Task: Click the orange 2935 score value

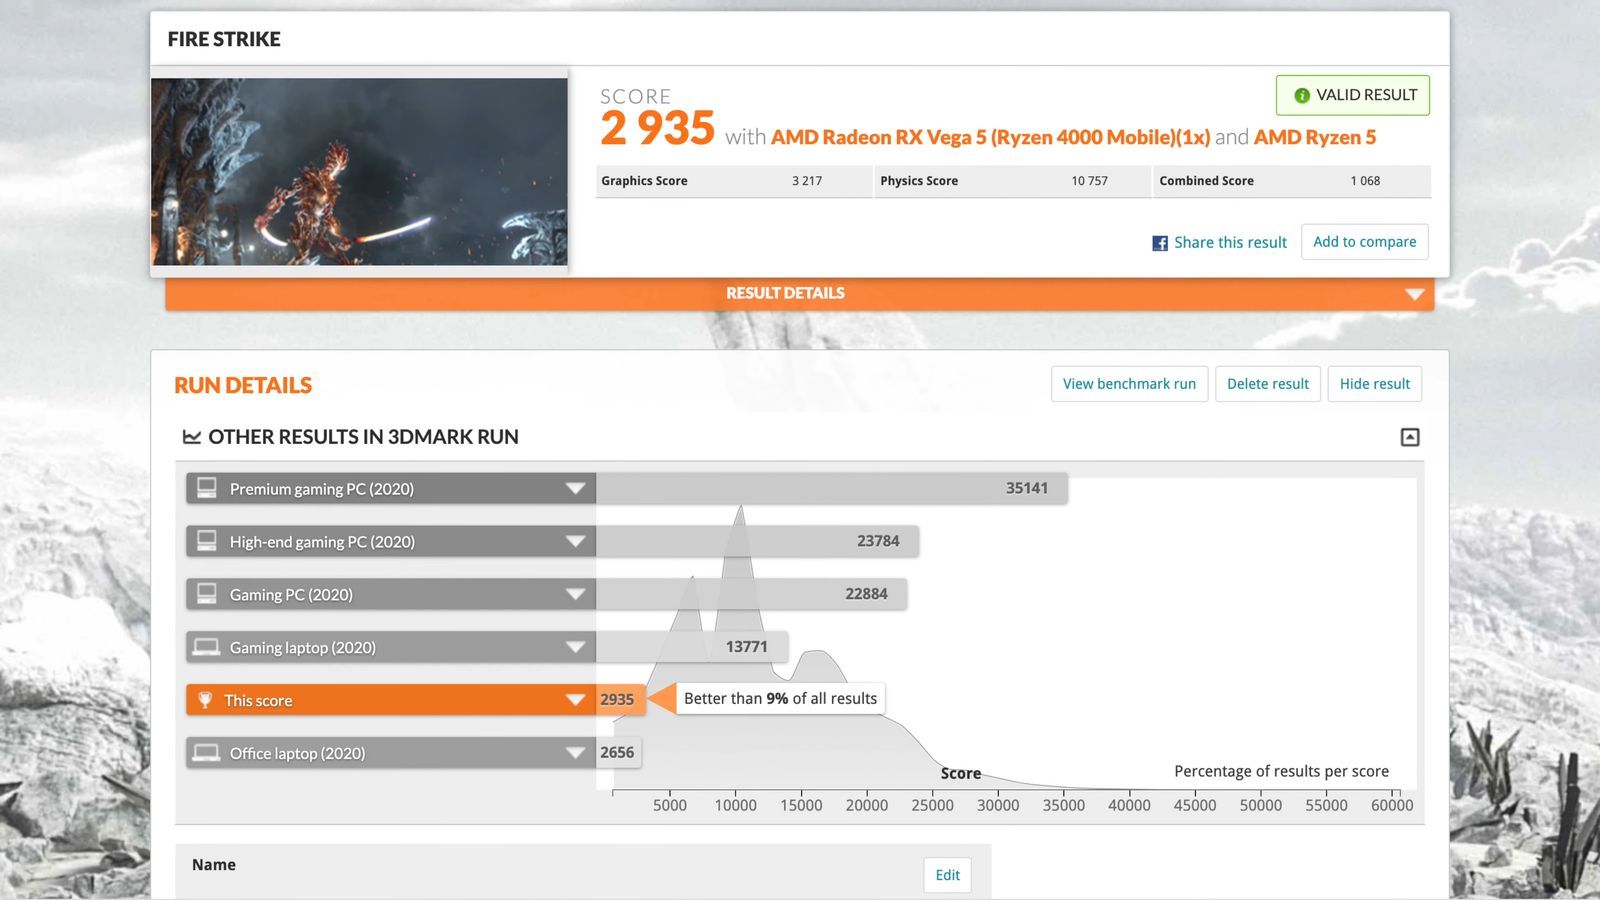Action: click(x=617, y=700)
